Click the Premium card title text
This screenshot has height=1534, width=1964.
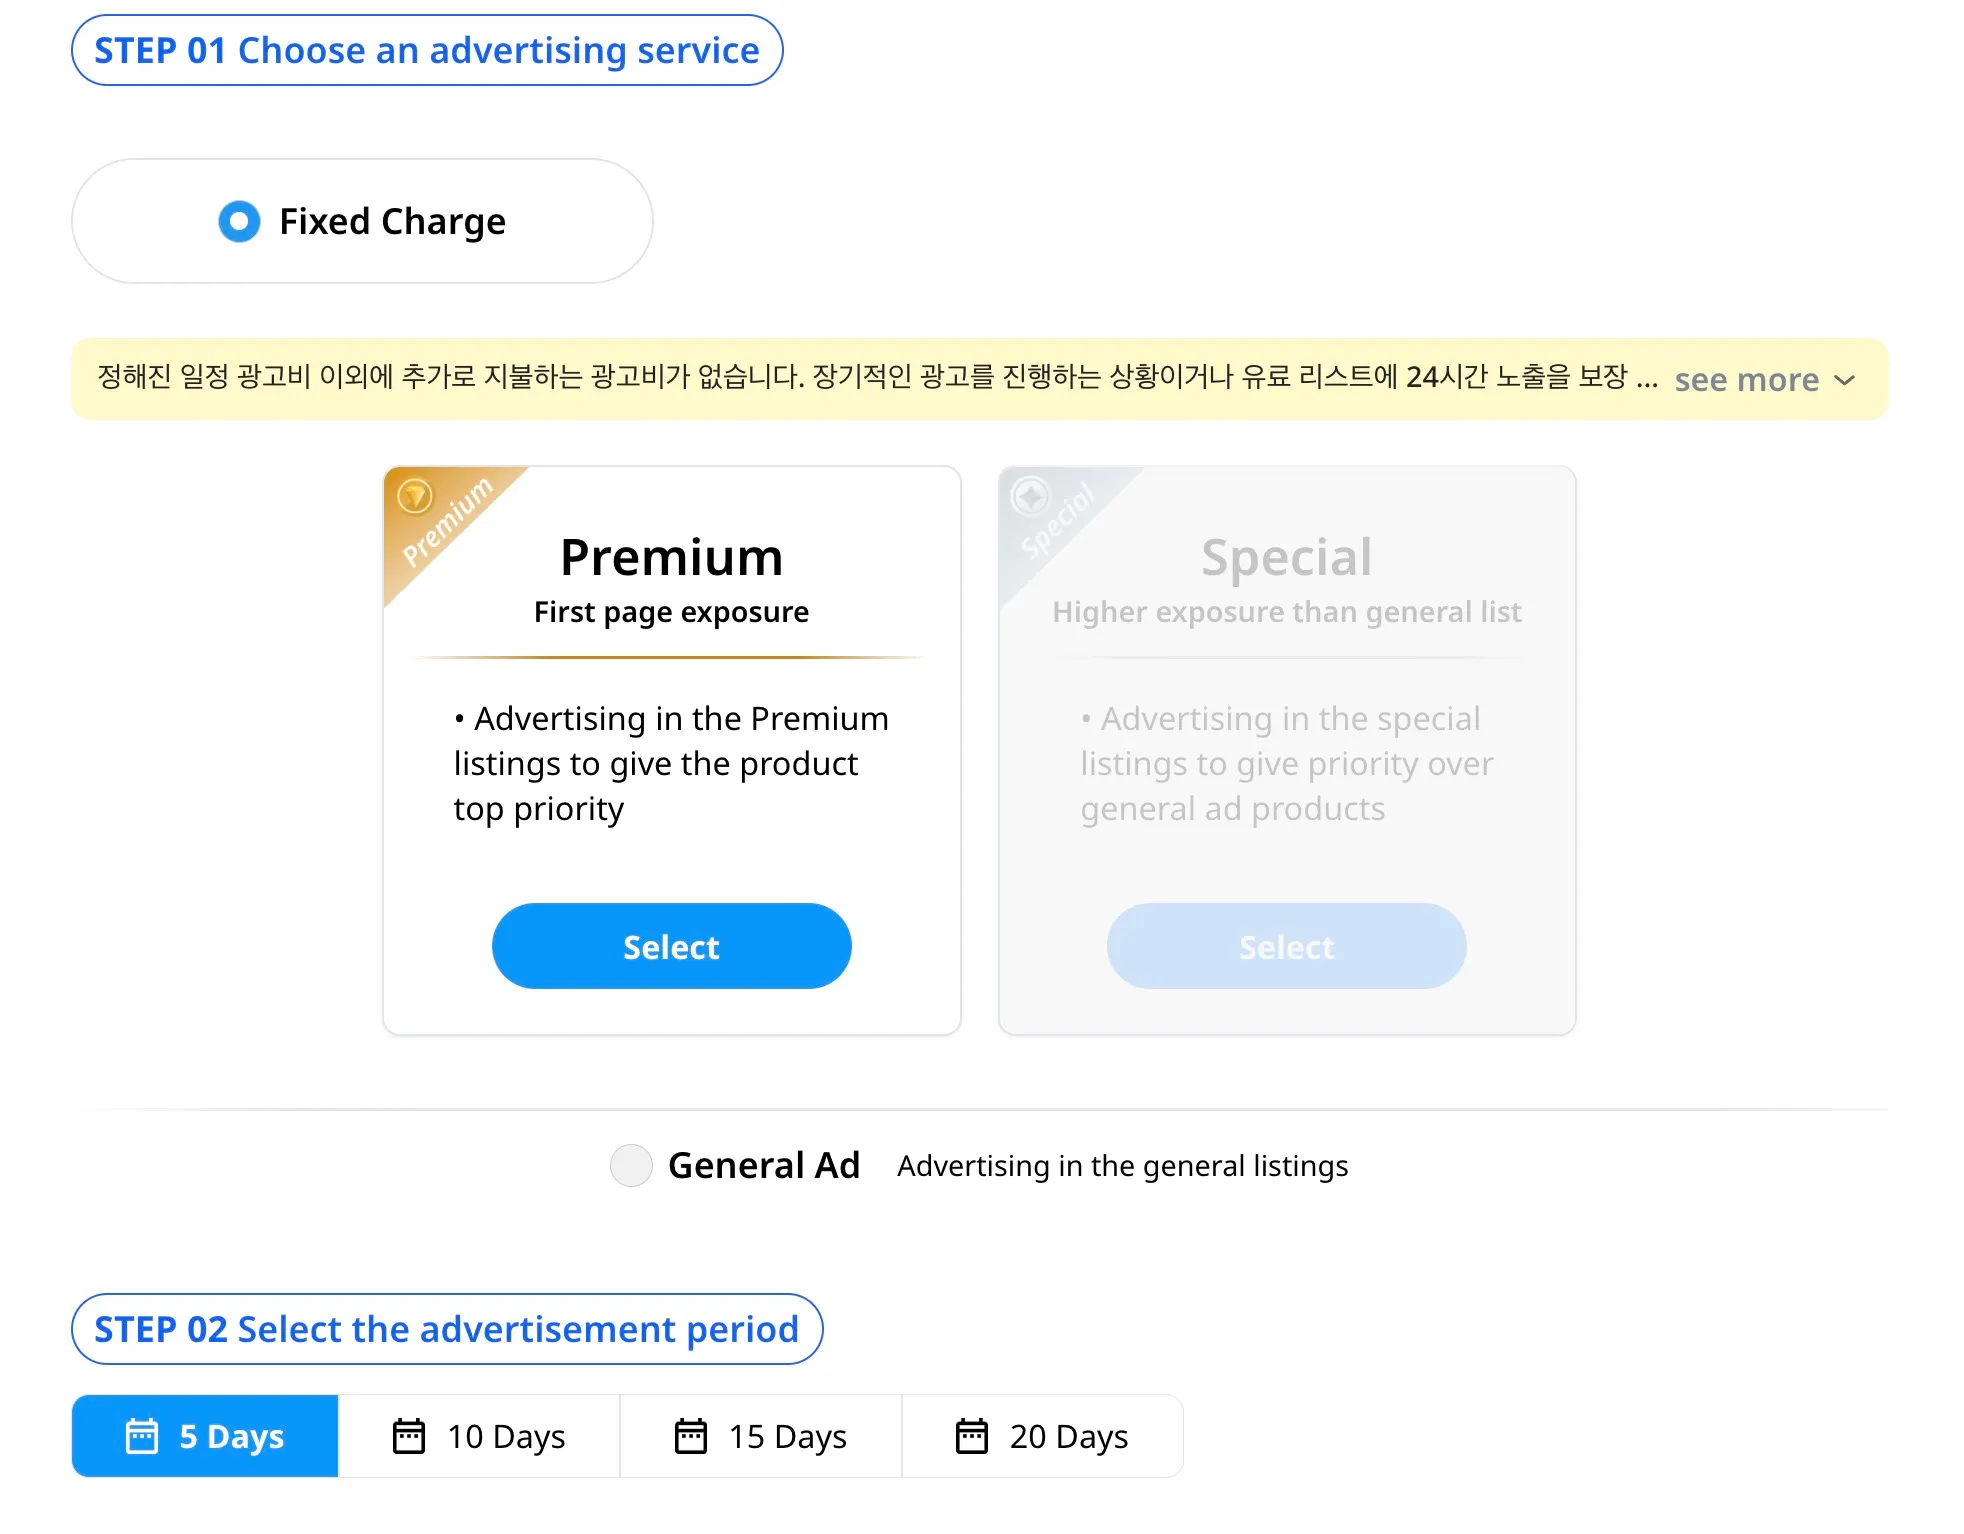[671, 557]
